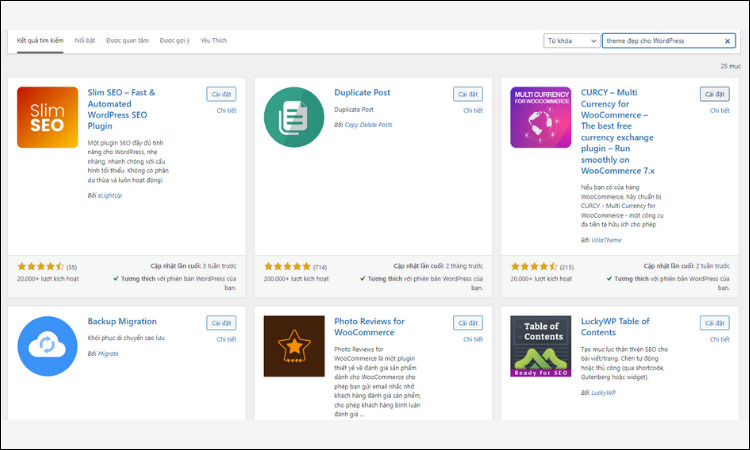750x450 pixels.
Task: Click the Backup Migration cloud icon
Action: pyautogui.click(x=47, y=346)
